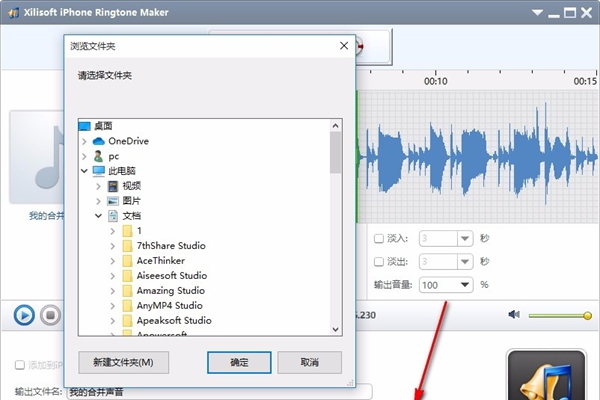Click the 取消 button

(309, 362)
